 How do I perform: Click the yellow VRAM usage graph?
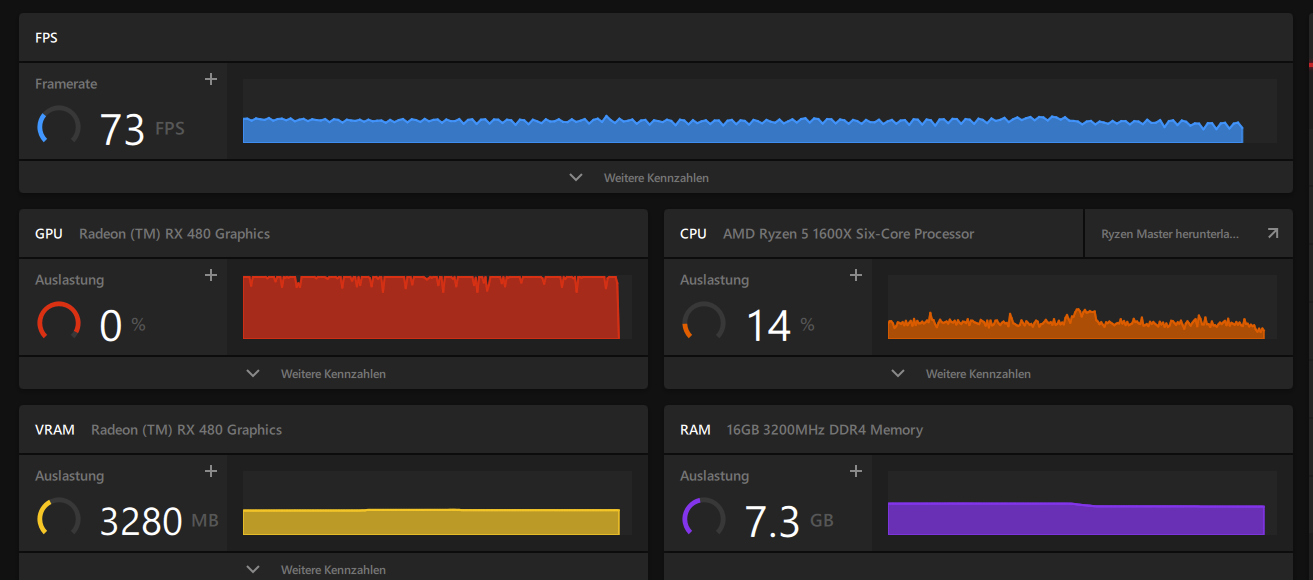(x=437, y=503)
